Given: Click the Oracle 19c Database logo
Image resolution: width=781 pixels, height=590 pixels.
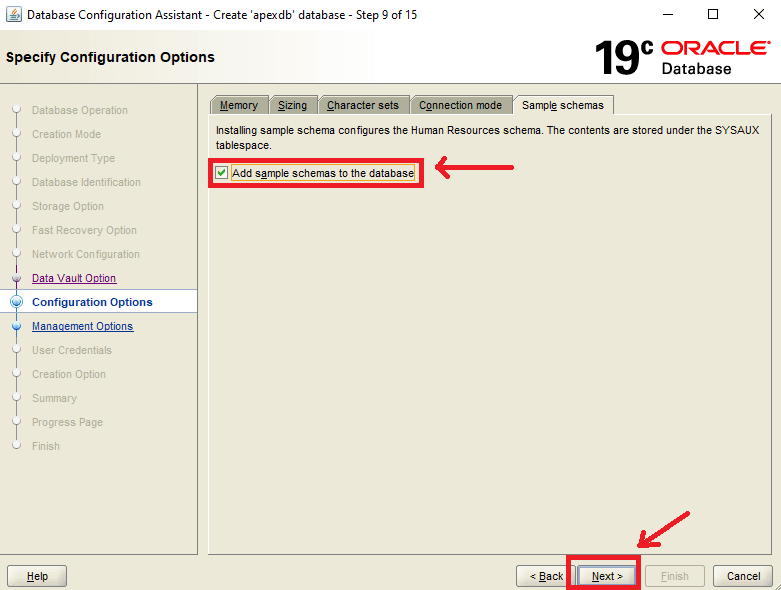Looking at the screenshot, I should click(682, 57).
